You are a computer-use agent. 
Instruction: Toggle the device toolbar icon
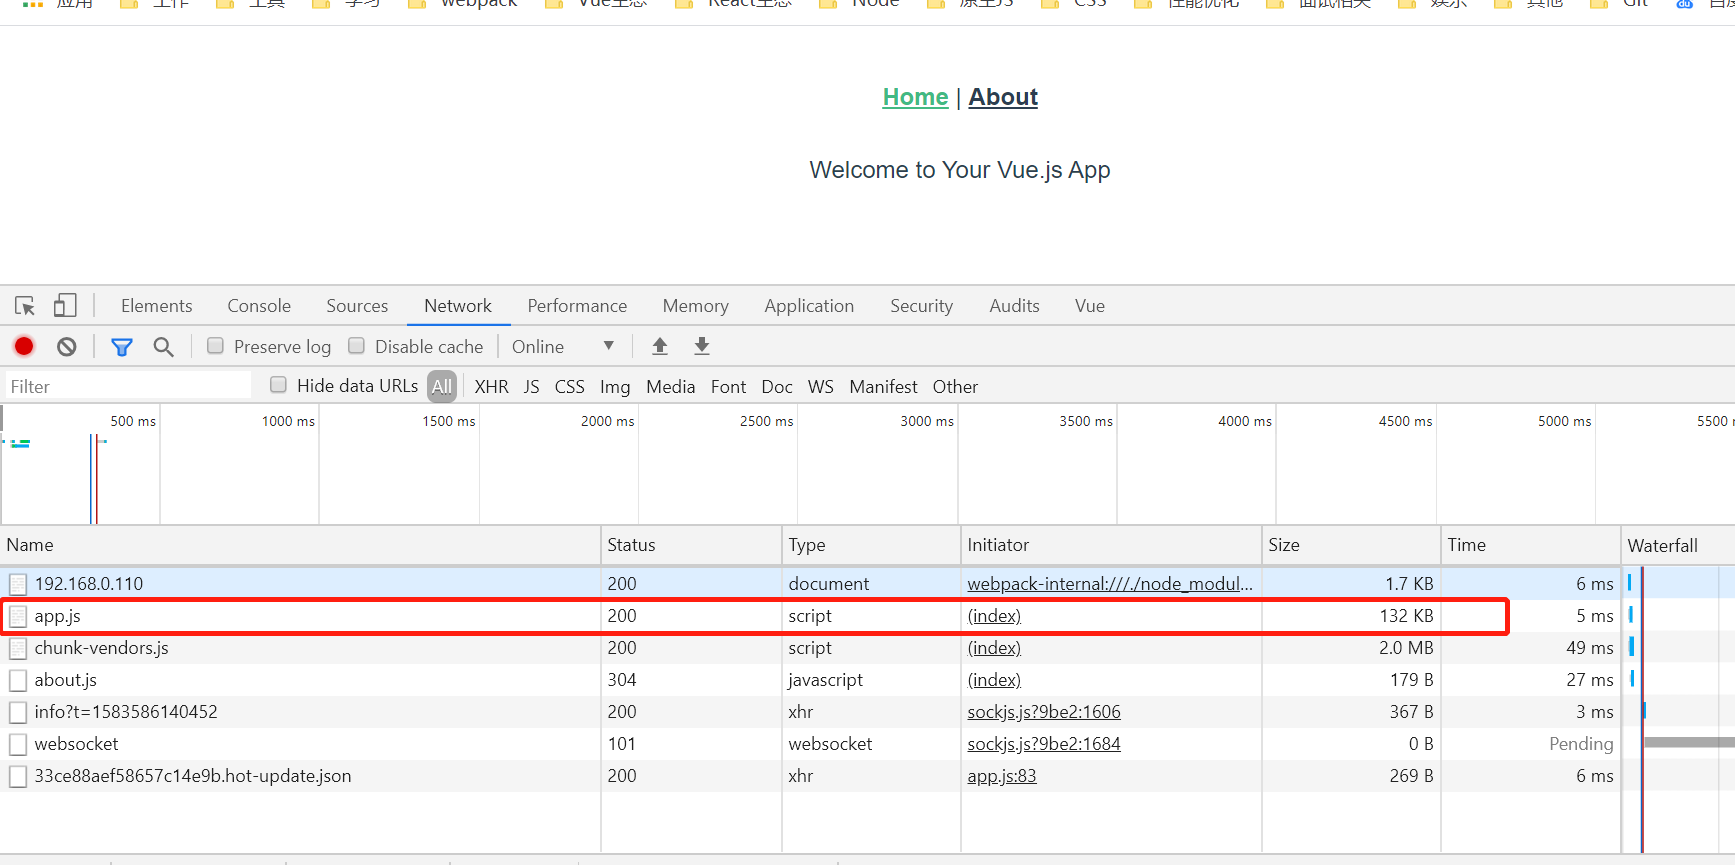tap(65, 305)
